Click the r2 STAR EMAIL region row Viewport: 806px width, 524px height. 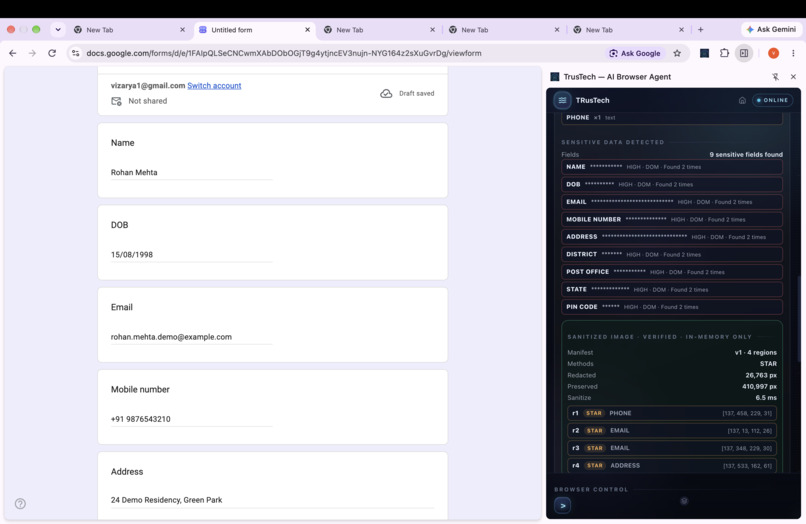[672, 430]
